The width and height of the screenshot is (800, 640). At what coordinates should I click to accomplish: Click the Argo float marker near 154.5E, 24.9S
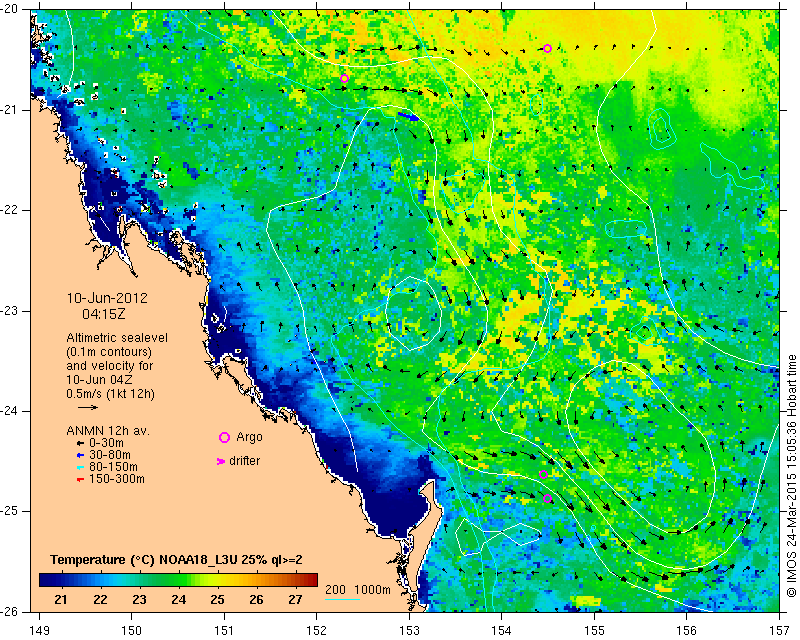pyautogui.click(x=547, y=499)
